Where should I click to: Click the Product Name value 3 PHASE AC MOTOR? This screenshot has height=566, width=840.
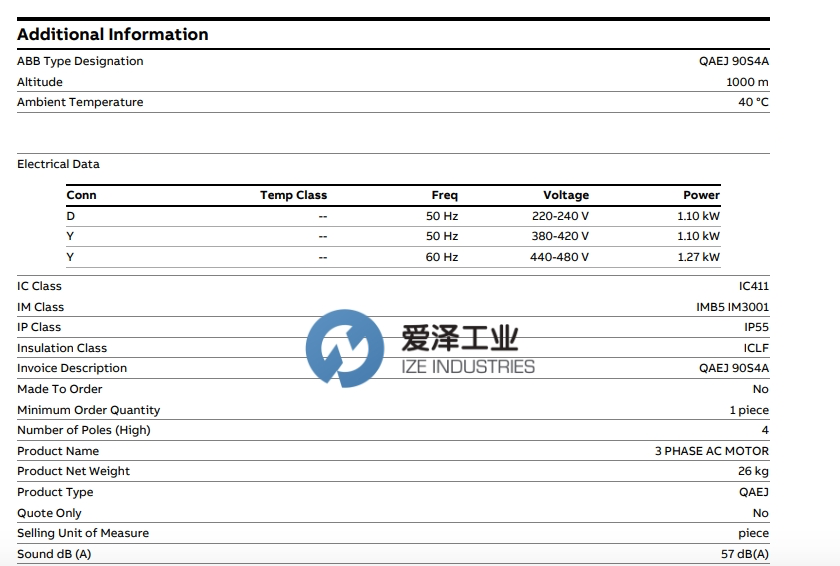click(x=711, y=451)
